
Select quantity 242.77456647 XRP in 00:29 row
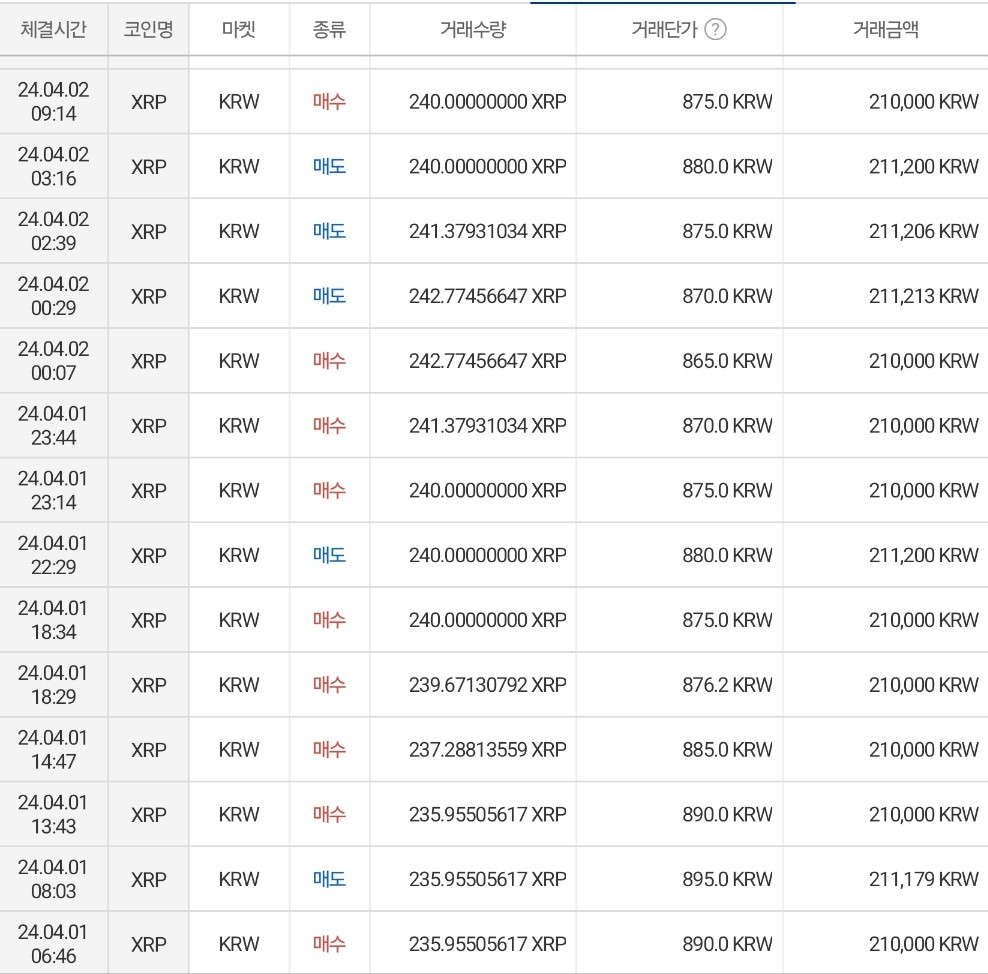coord(488,296)
